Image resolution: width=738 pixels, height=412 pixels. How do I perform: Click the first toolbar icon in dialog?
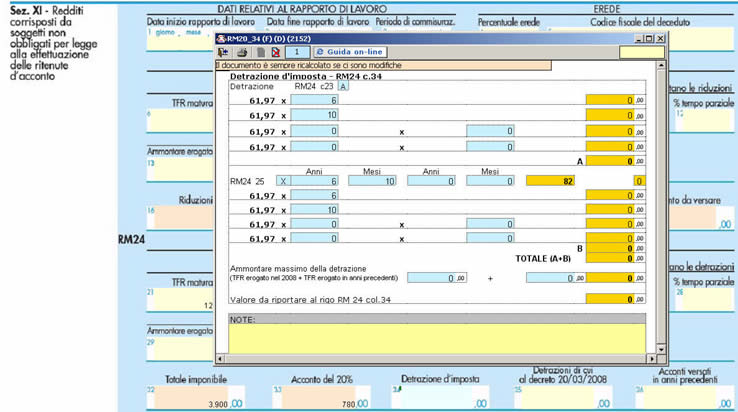click(x=223, y=51)
